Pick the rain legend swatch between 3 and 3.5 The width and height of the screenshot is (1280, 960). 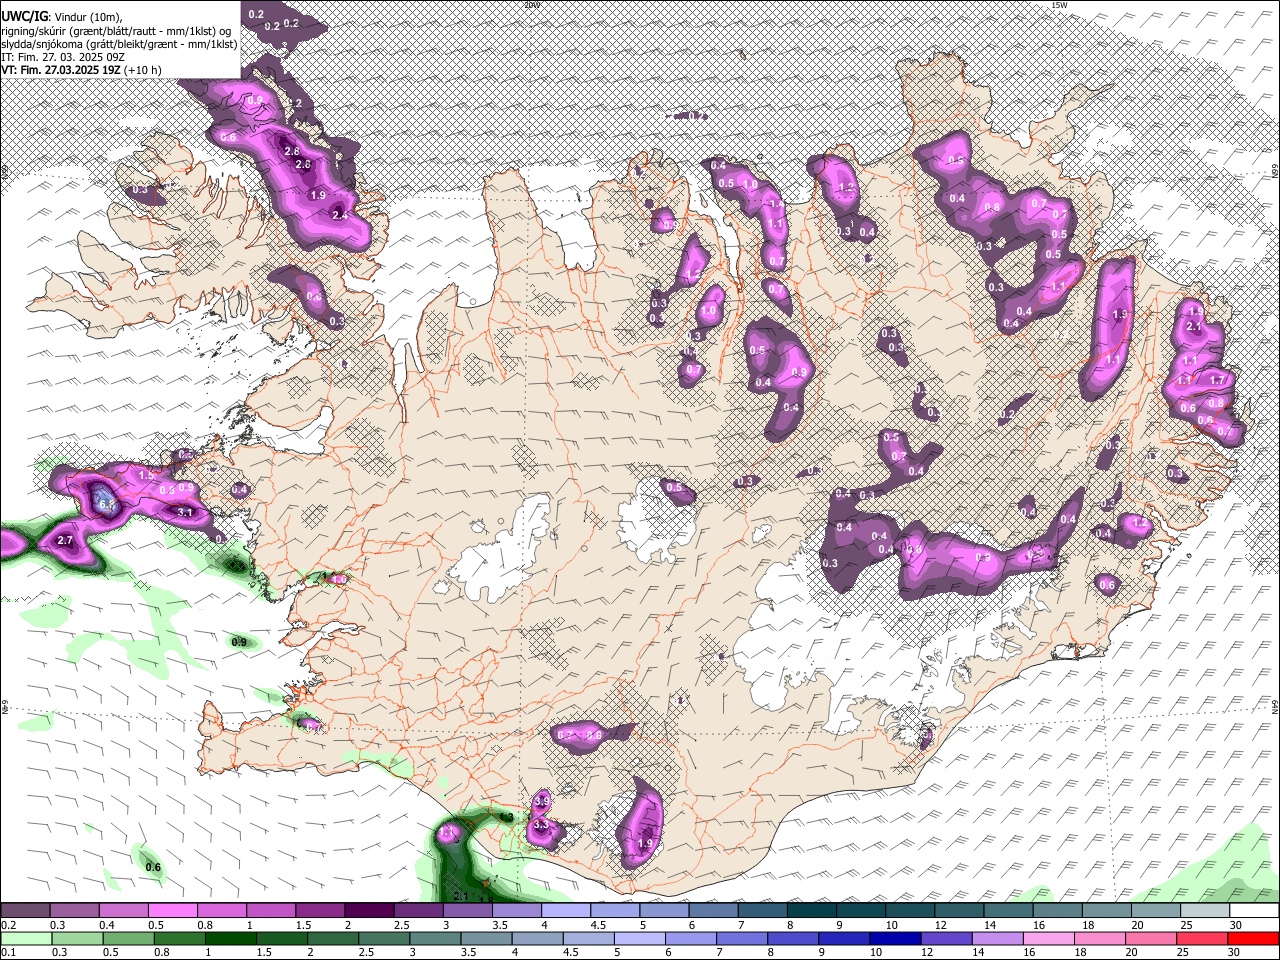tap(435, 938)
